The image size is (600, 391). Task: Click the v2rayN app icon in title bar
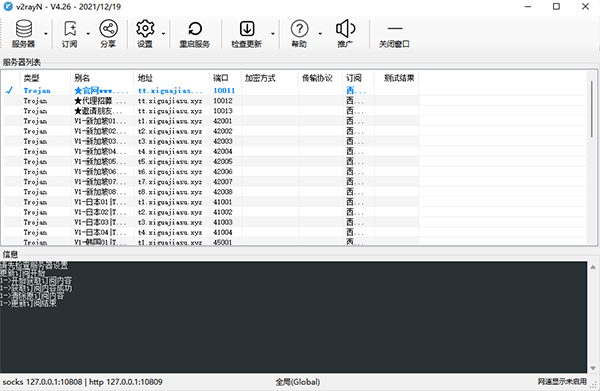coord(8,7)
